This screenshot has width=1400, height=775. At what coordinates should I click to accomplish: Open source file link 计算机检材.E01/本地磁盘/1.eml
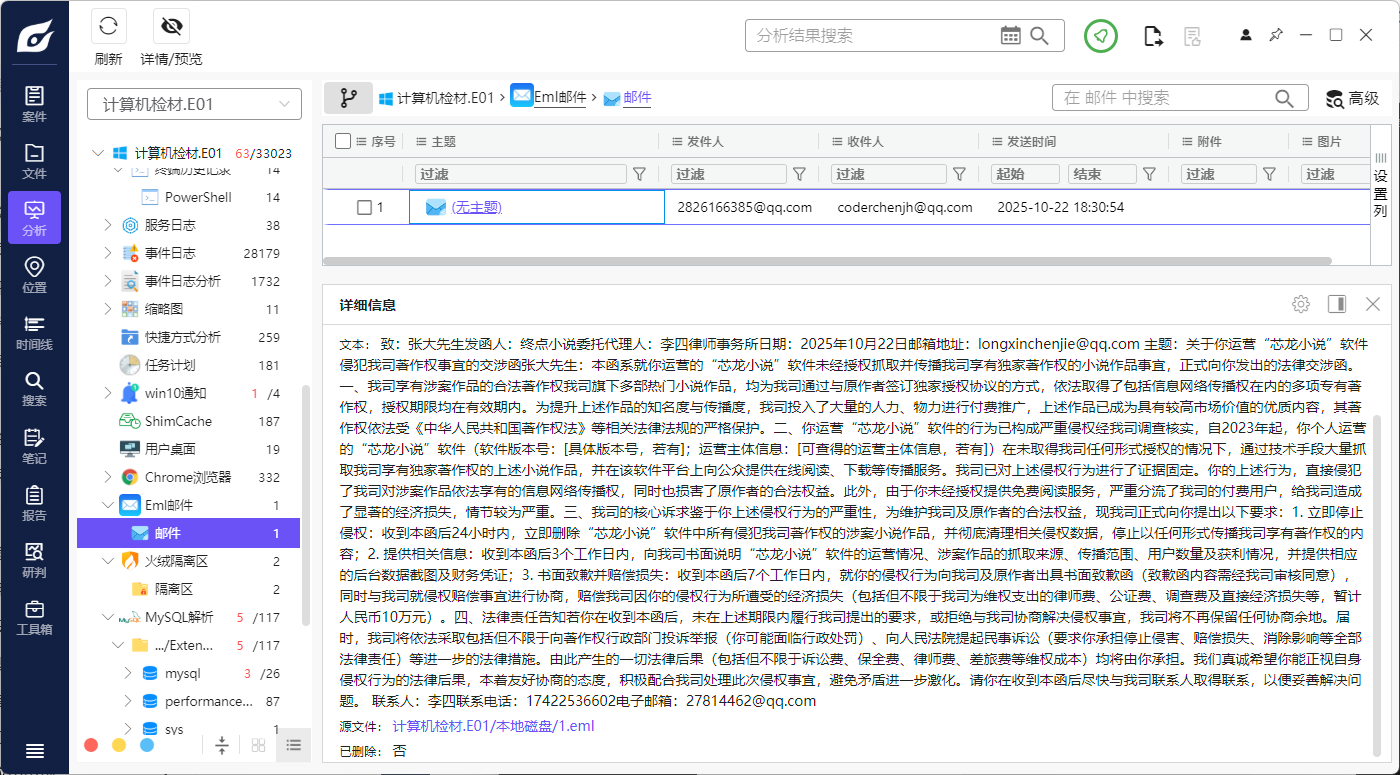click(493, 726)
